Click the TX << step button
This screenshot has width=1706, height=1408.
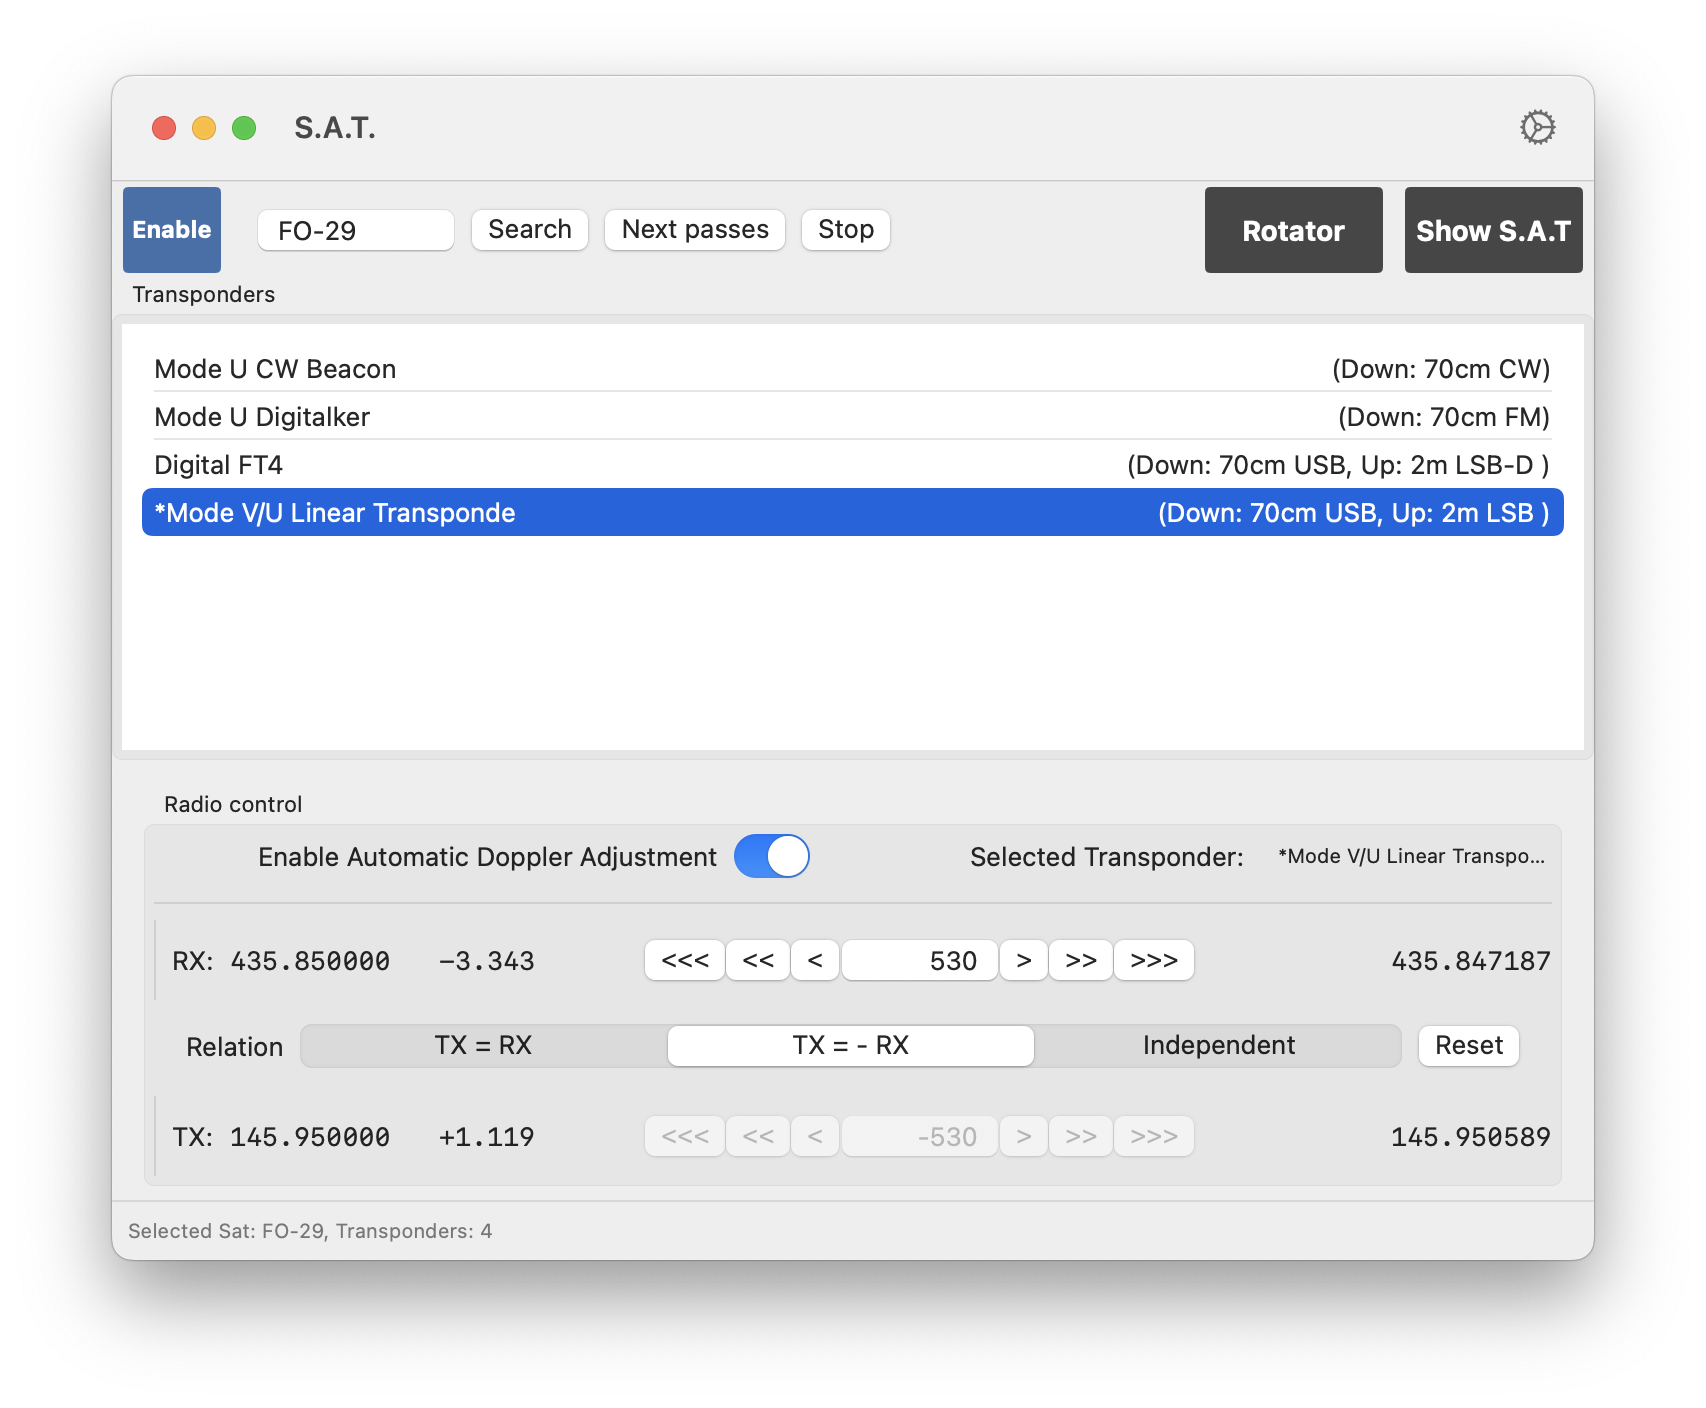[x=758, y=1136]
